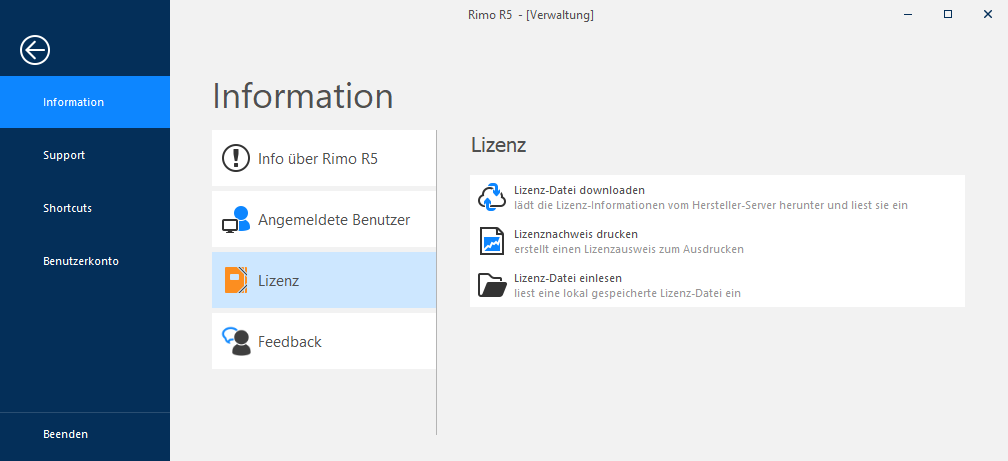Image resolution: width=1008 pixels, height=461 pixels.
Task: Click text 'liest eine lokal gespeicherte Lizenz-Datei ein'
Action: pos(627,293)
